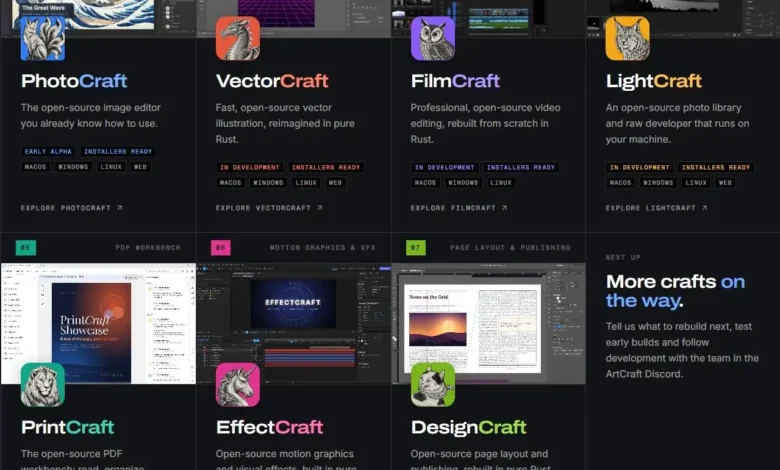The height and width of the screenshot is (470, 780).
Task: Click the VectorCraft dragon app icon
Action: pyautogui.click(x=238, y=38)
